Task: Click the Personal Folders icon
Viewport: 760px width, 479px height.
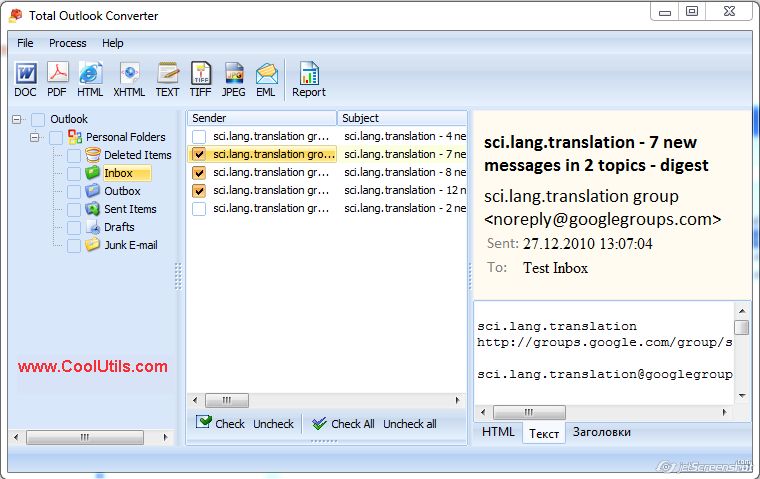Action: 75,137
